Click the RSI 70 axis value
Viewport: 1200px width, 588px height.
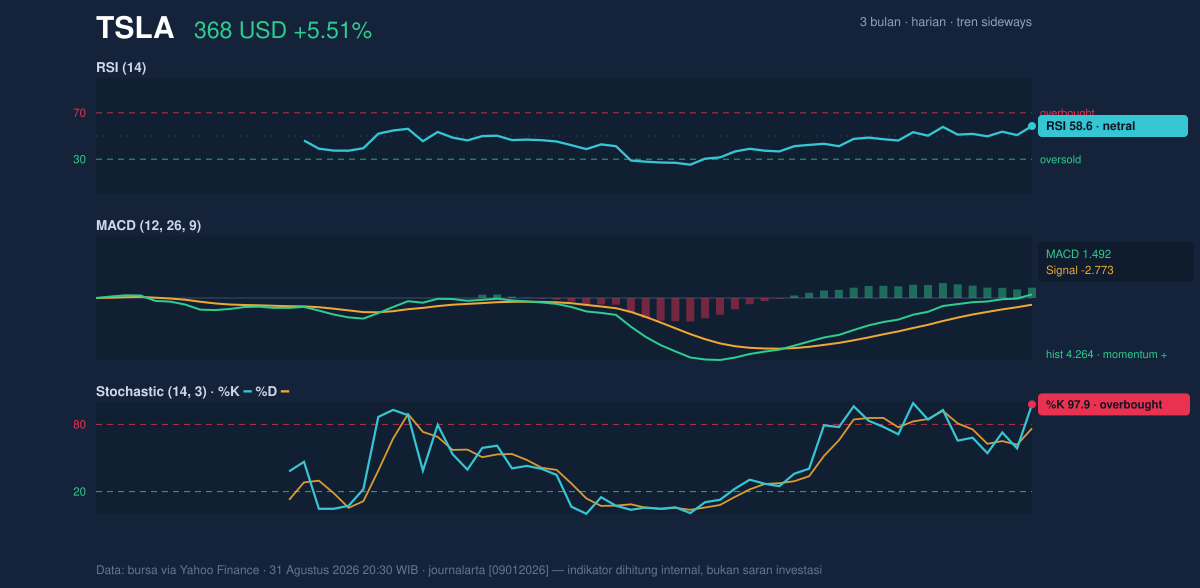coord(79,113)
